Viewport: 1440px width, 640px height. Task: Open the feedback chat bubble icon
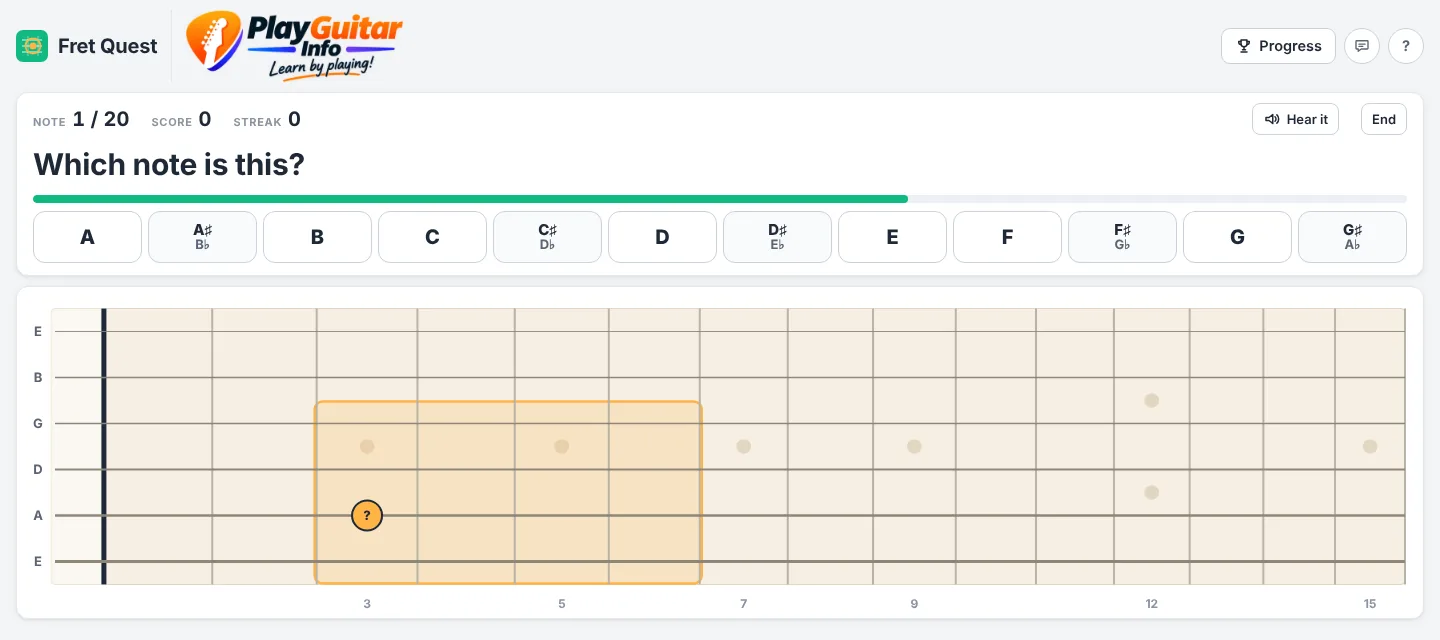(1361, 46)
